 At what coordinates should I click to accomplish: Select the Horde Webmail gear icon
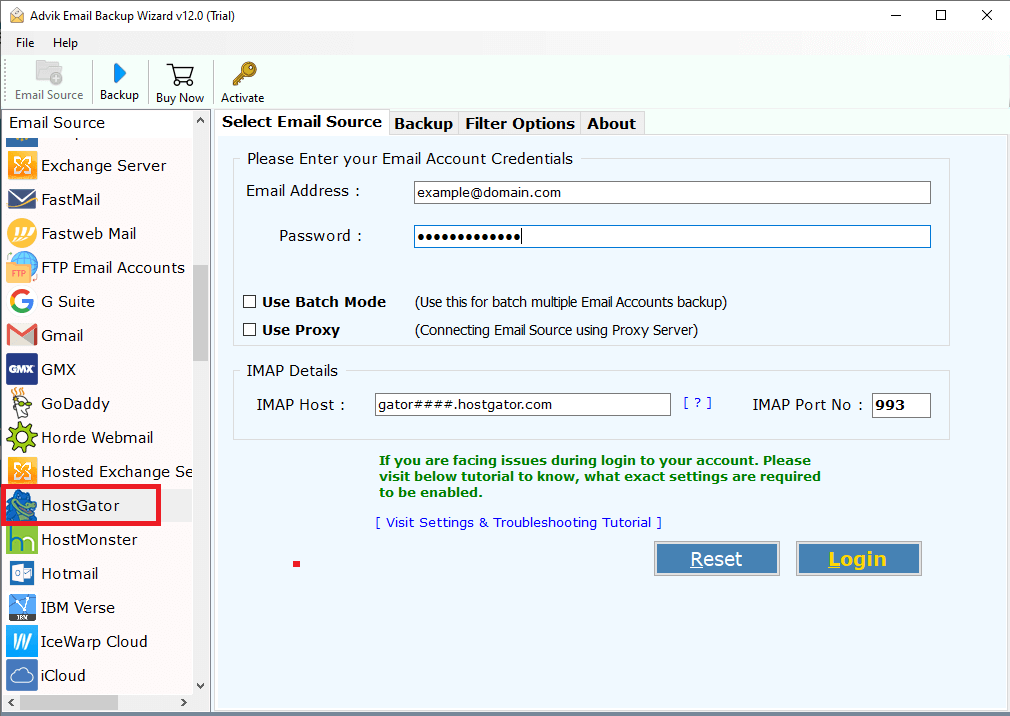(22, 438)
